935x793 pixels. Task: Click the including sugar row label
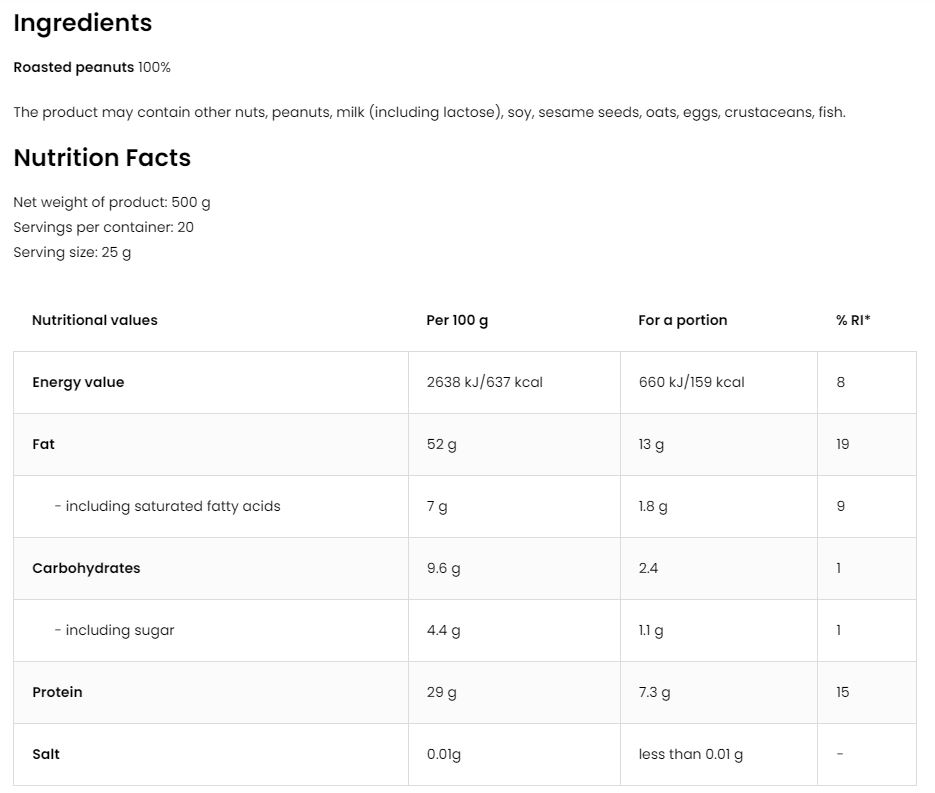coord(114,630)
